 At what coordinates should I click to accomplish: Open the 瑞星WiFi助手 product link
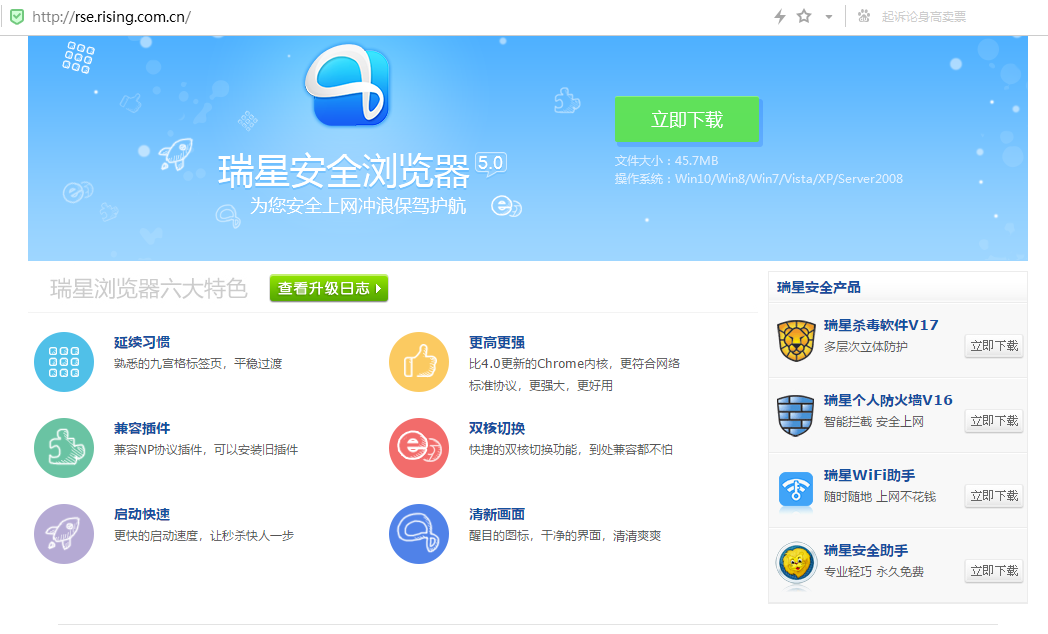pos(869,475)
